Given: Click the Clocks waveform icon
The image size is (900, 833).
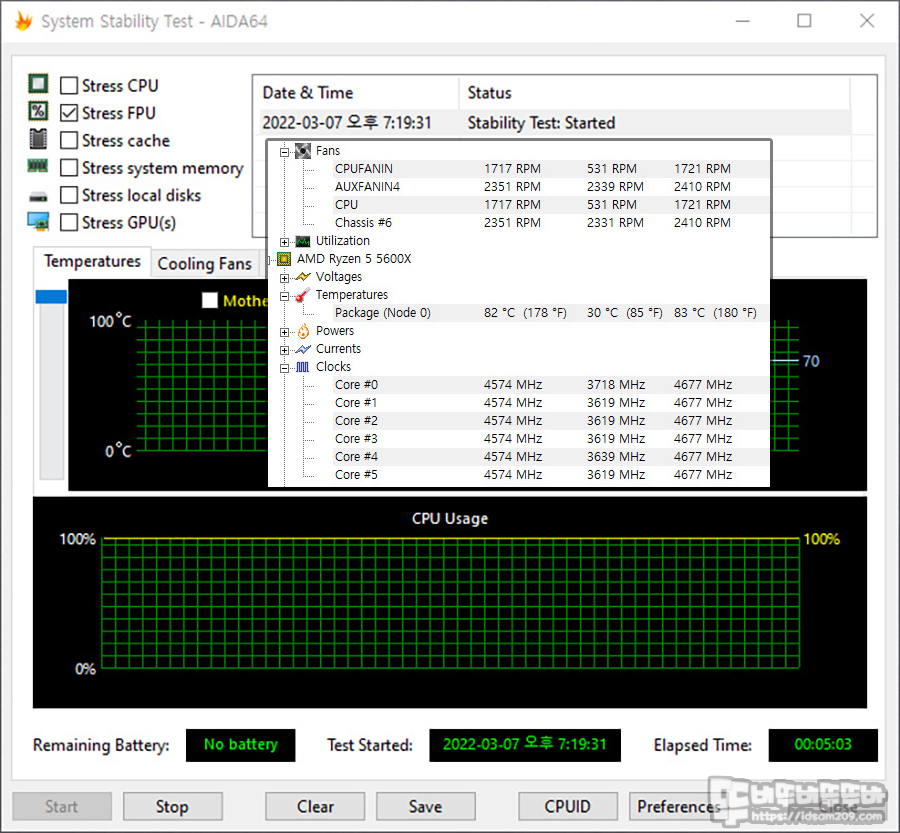Looking at the screenshot, I should click(x=302, y=367).
